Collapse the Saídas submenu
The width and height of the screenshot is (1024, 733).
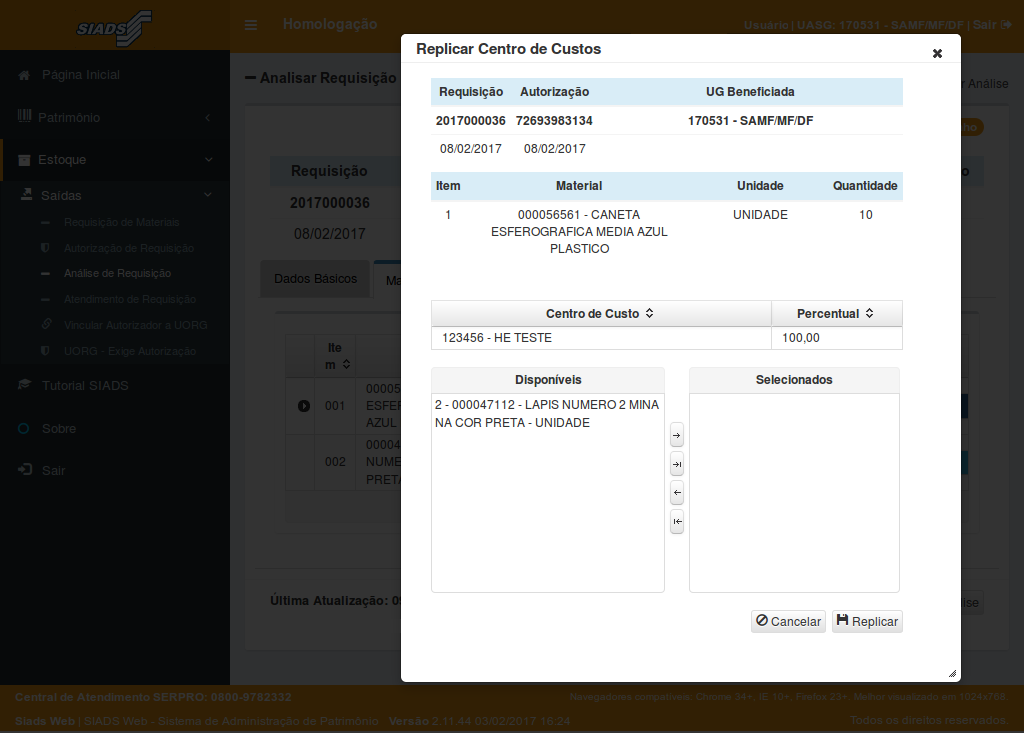point(114,195)
